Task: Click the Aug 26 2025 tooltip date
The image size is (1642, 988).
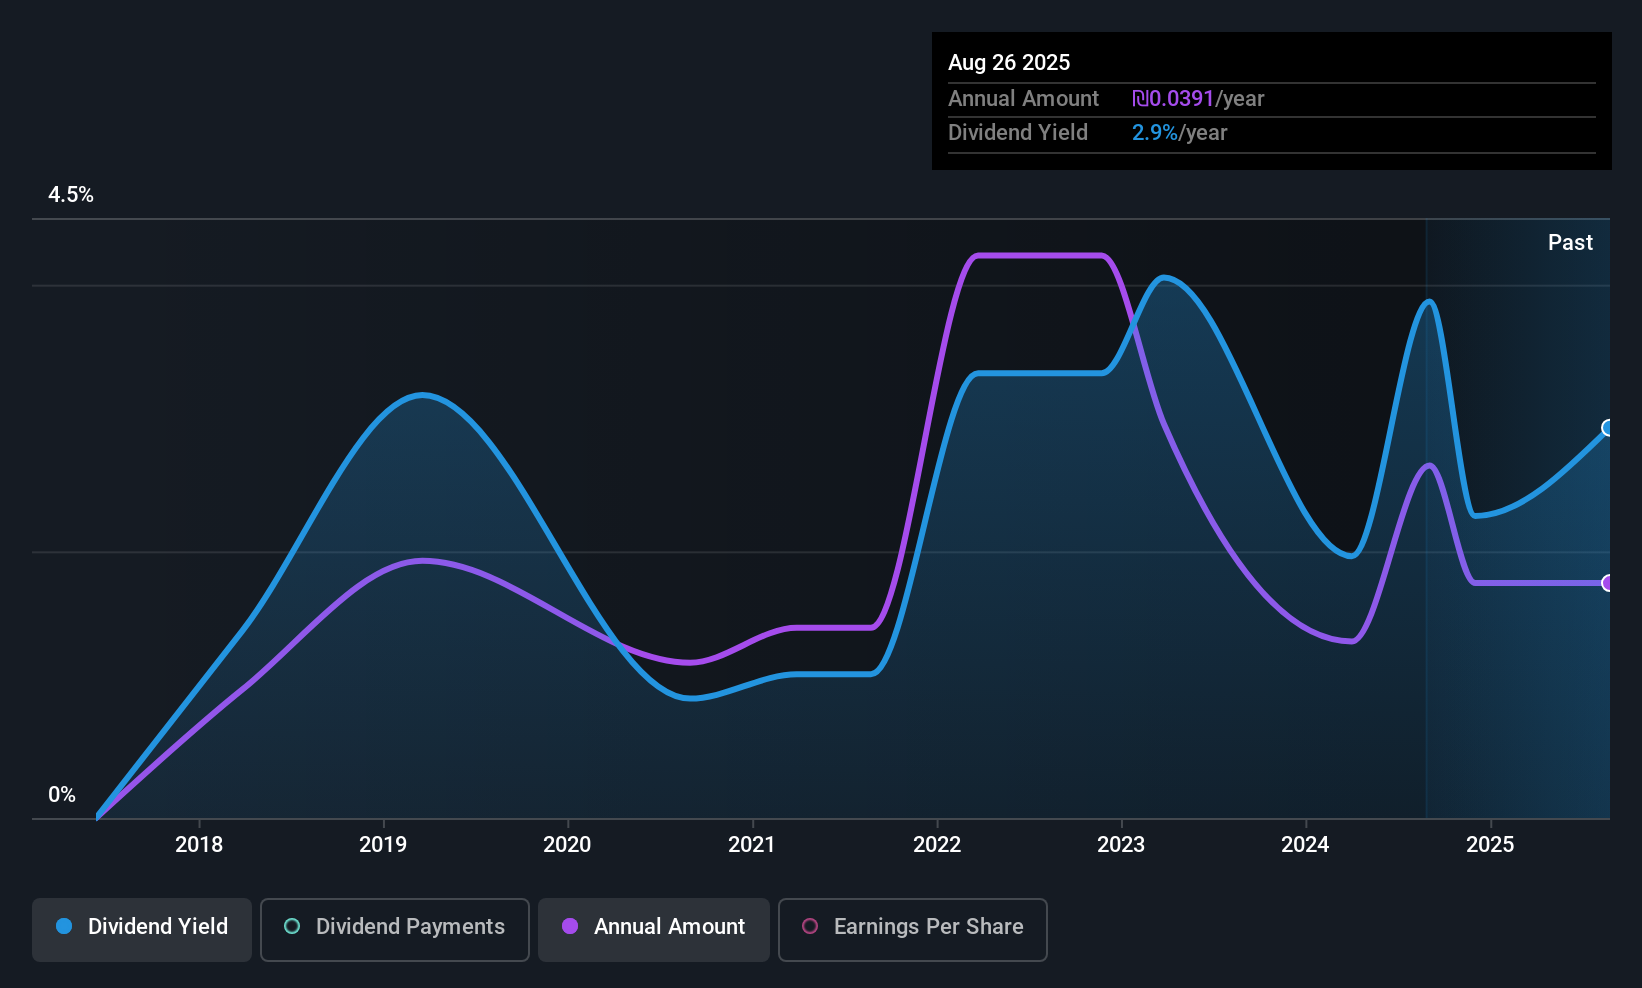Action: click(x=1009, y=62)
